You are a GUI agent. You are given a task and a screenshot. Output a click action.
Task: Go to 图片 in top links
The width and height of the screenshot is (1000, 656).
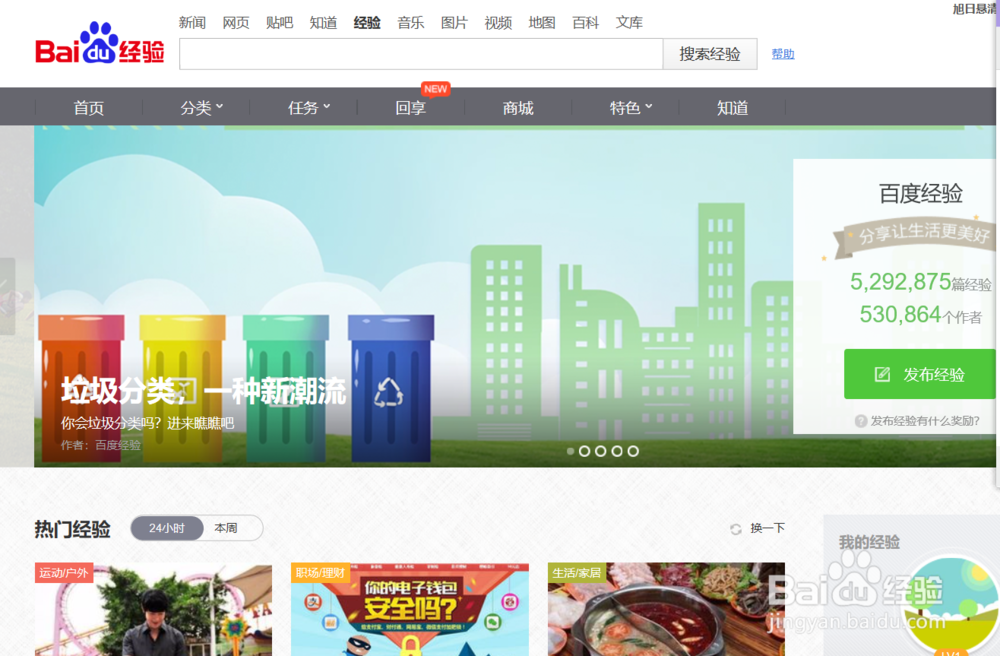pyautogui.click(x=454, y=23)
